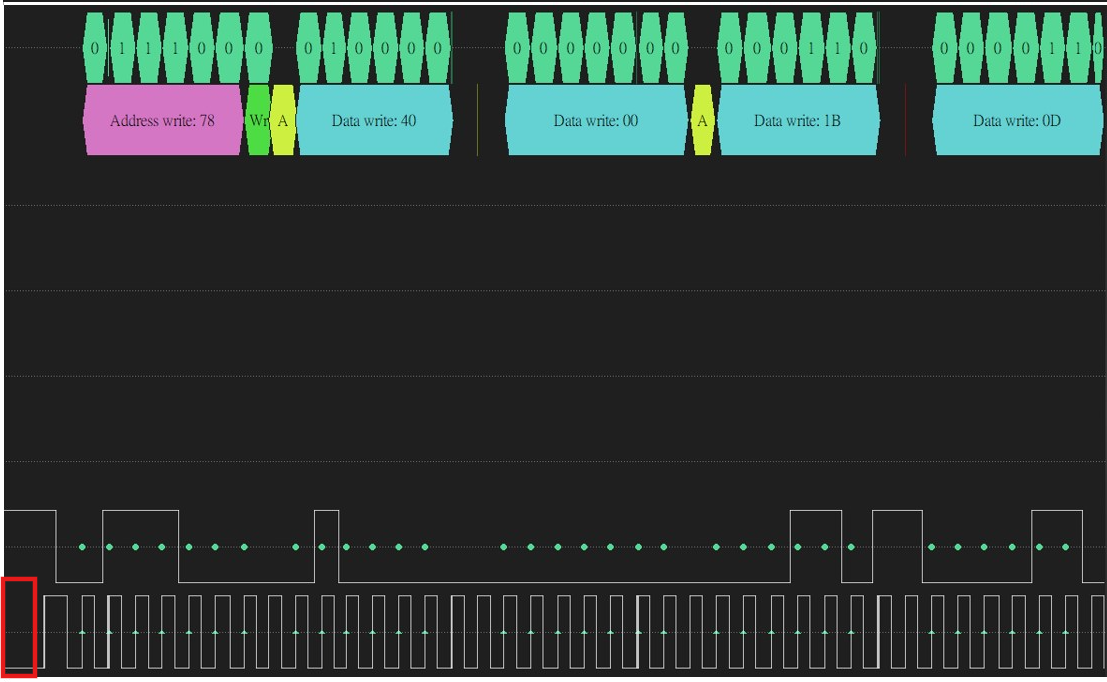
Task: Select the yellow "A" block before "Data write: 1B"
Action: pyautogui.click(x=702, y=120)
